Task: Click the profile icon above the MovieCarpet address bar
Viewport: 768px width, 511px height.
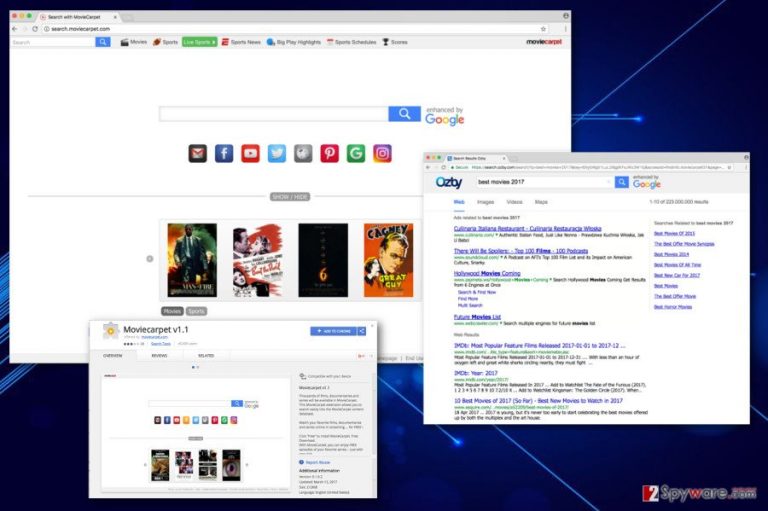Action: coord(566,16)
